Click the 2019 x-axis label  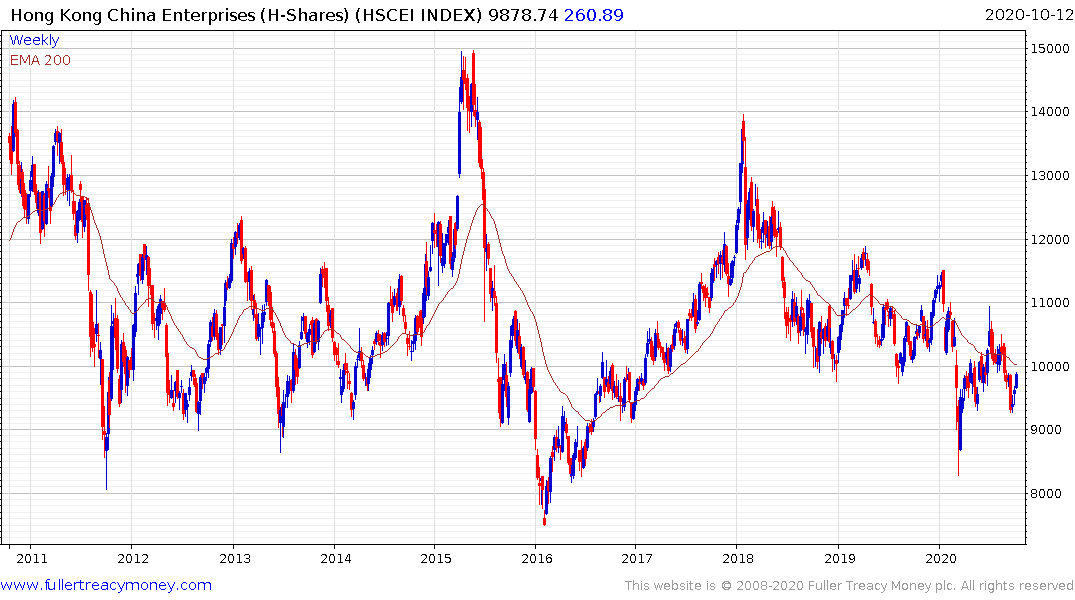[x=840, y=558]
